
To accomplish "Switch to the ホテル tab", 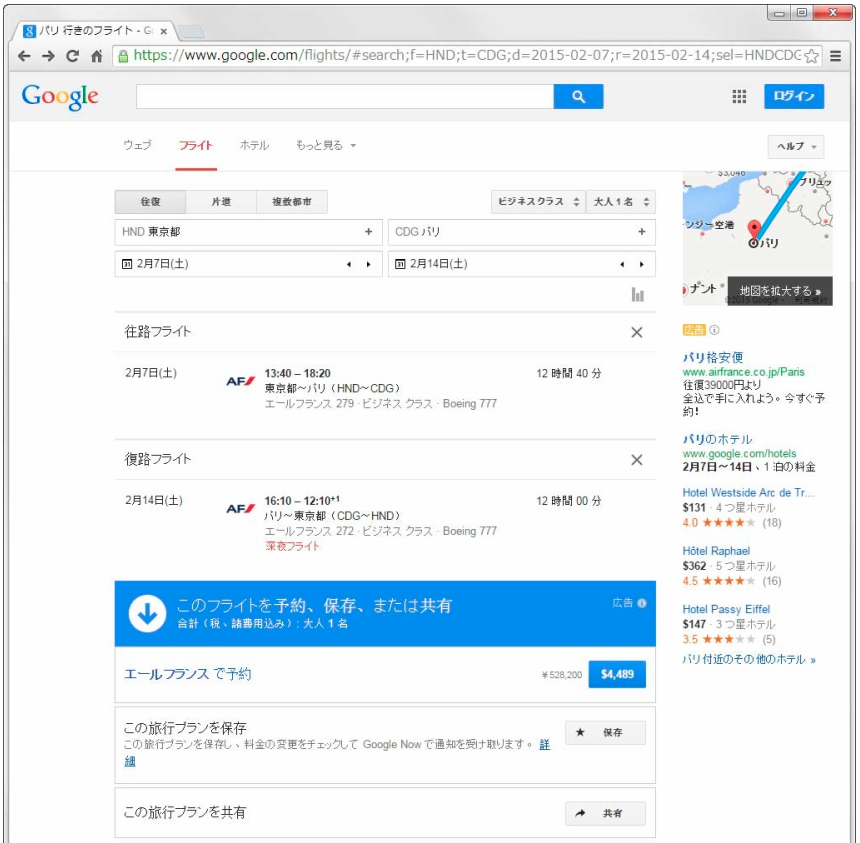I will [254, 146].
